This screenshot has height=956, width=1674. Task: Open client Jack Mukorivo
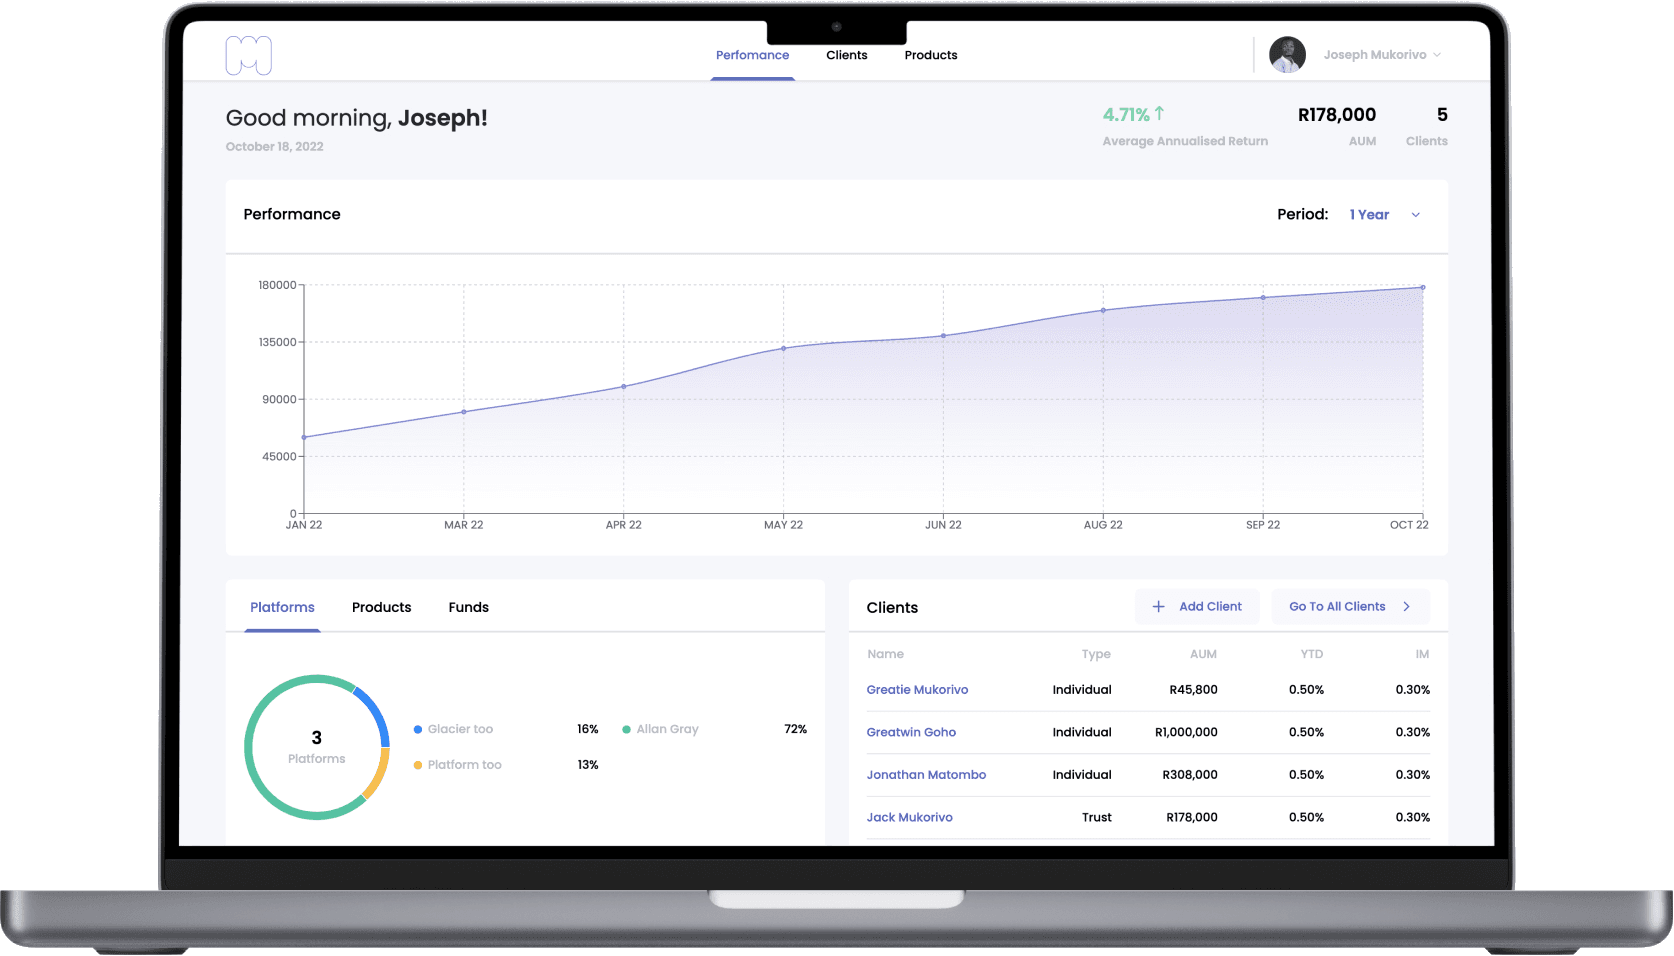coord(909,817)
